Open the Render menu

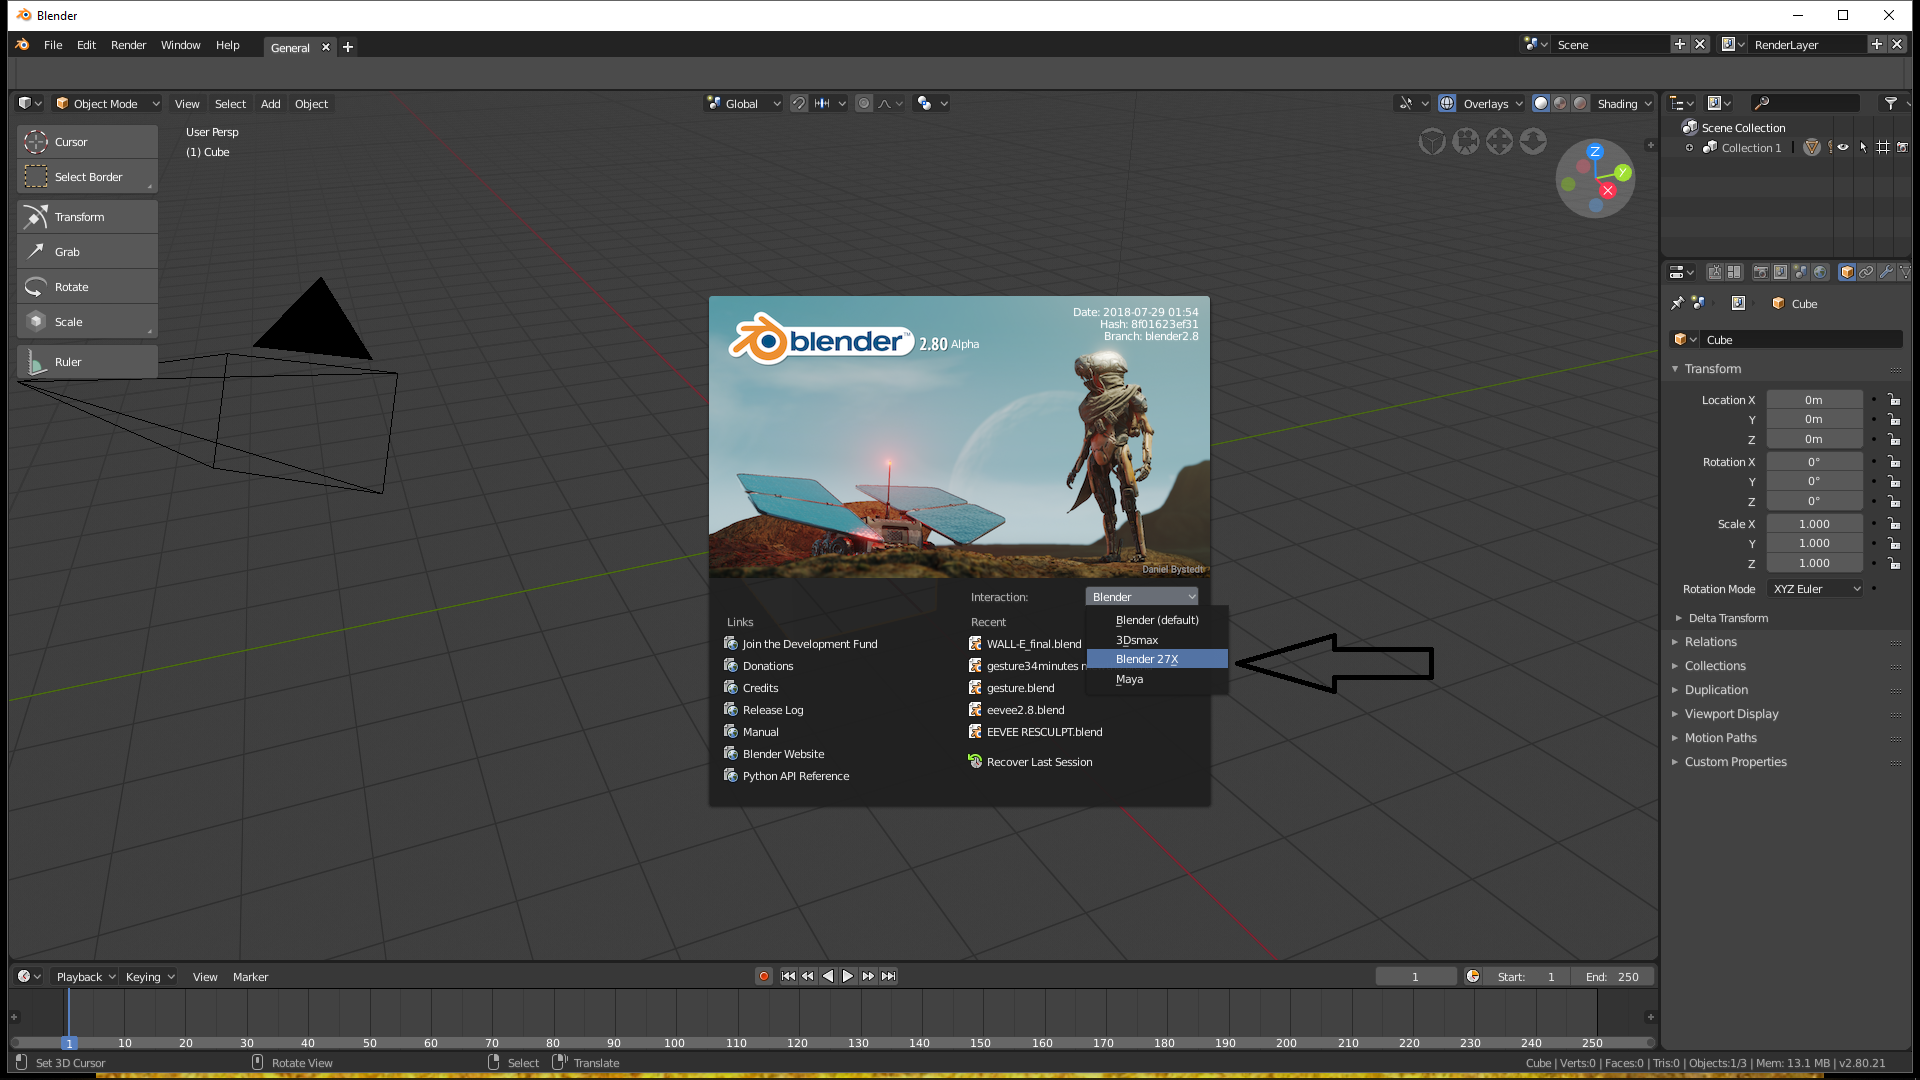point(128,45)
